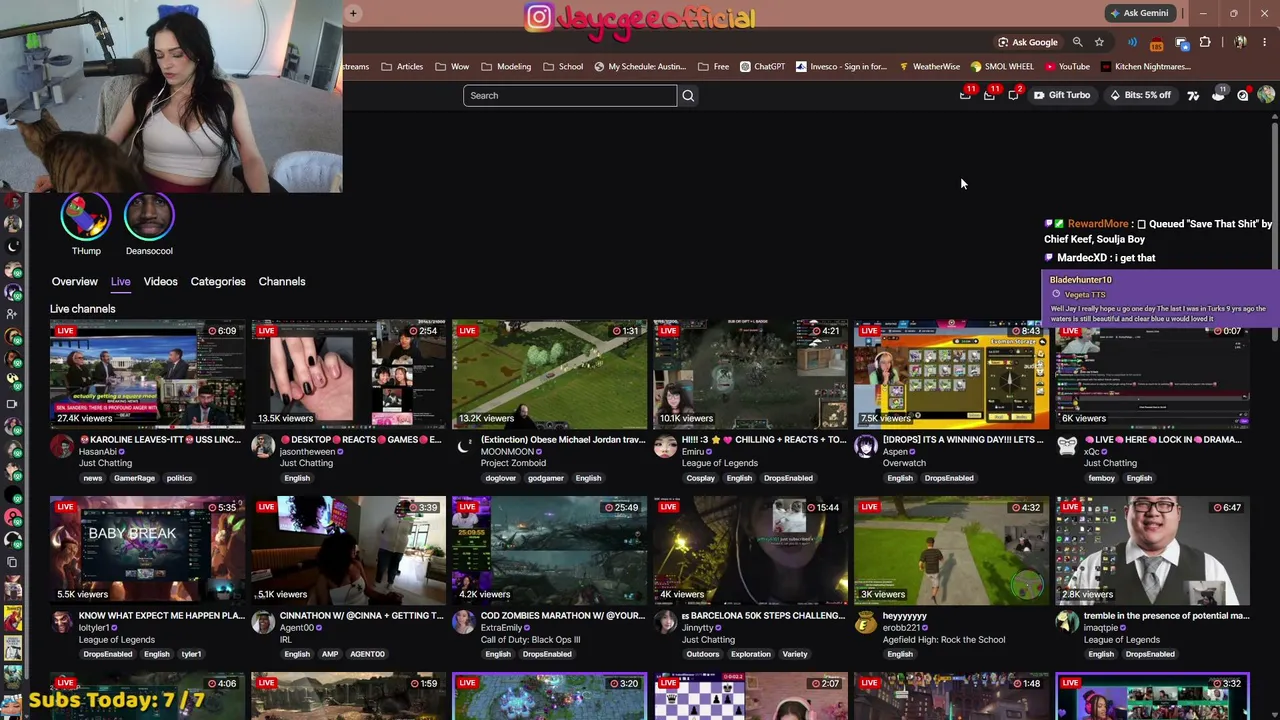The image size is (1280, 720).
Task: Open a new browser tab
Action: [x=354, y=13]
